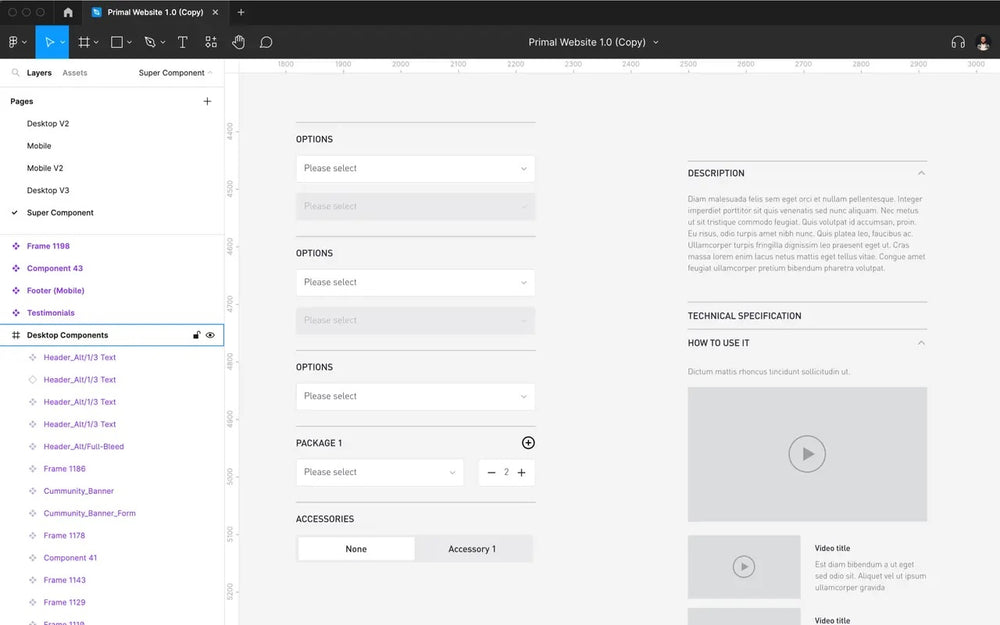Select the Footer (Mobile) layer
The image size is (1000, 625).
point(55,291)
